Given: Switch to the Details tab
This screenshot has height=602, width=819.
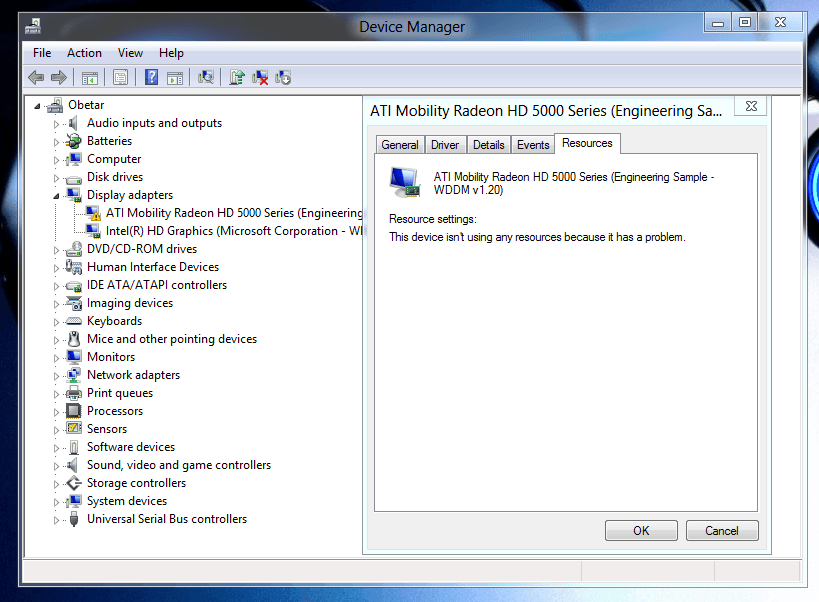Looking at the screenshot, I should (489, 145).
